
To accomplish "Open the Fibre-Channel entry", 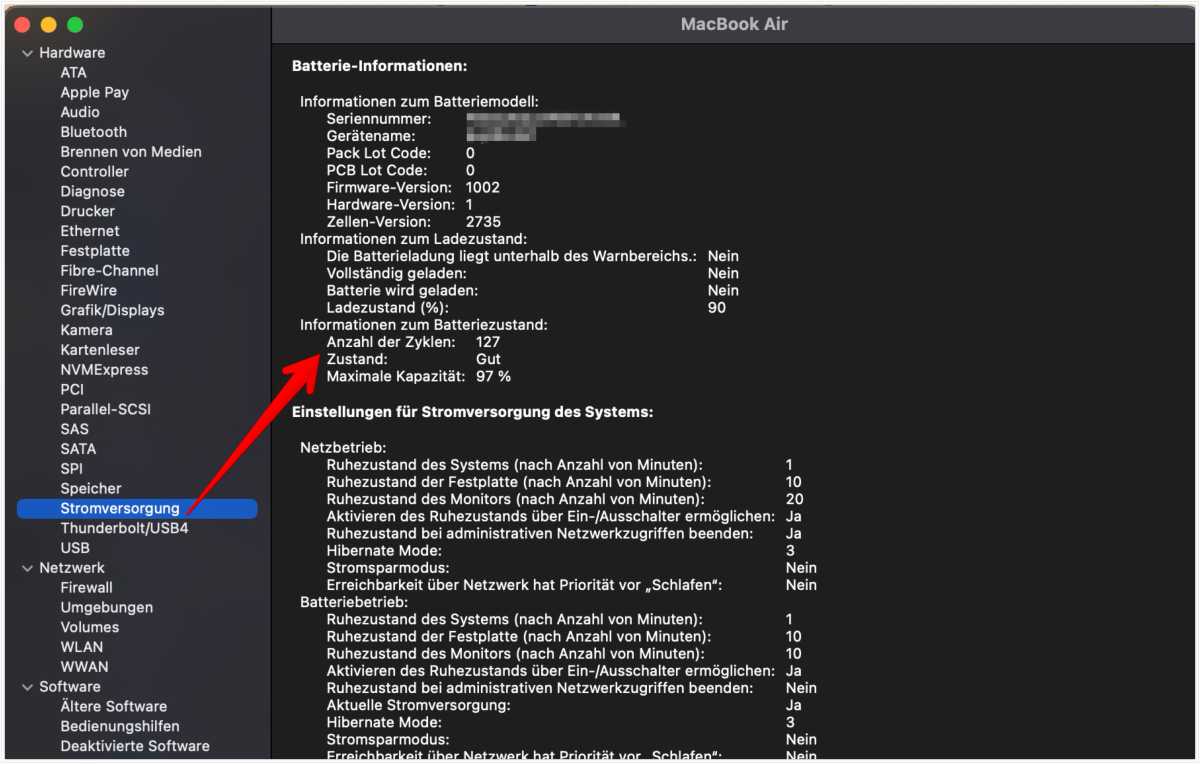I will (109, 271).
